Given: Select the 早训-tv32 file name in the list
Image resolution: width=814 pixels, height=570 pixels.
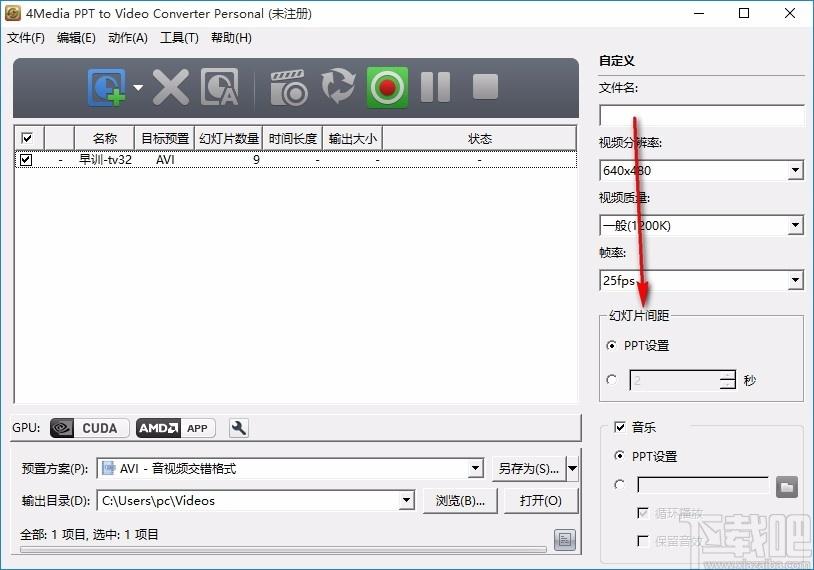Looking at the screenshot, I should point(105,159).
